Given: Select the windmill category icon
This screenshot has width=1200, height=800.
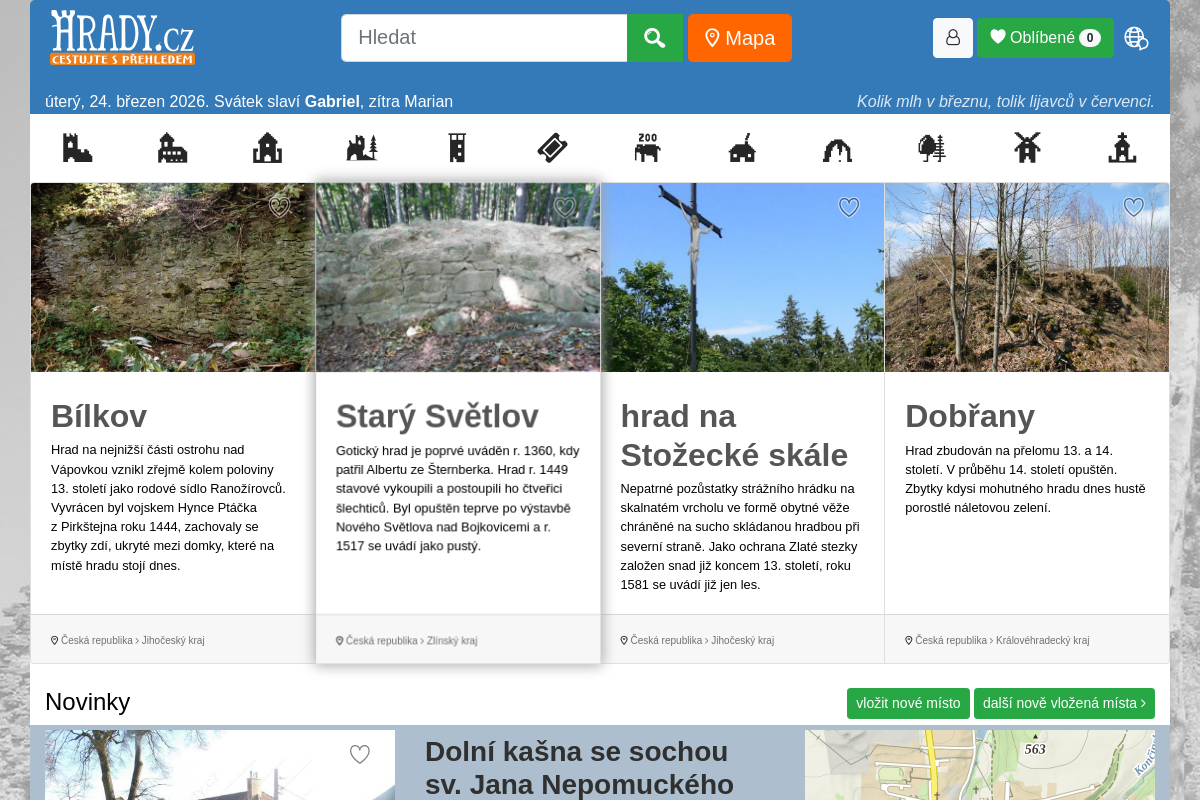Looking at the screenshot, I should click(1027, 148).
